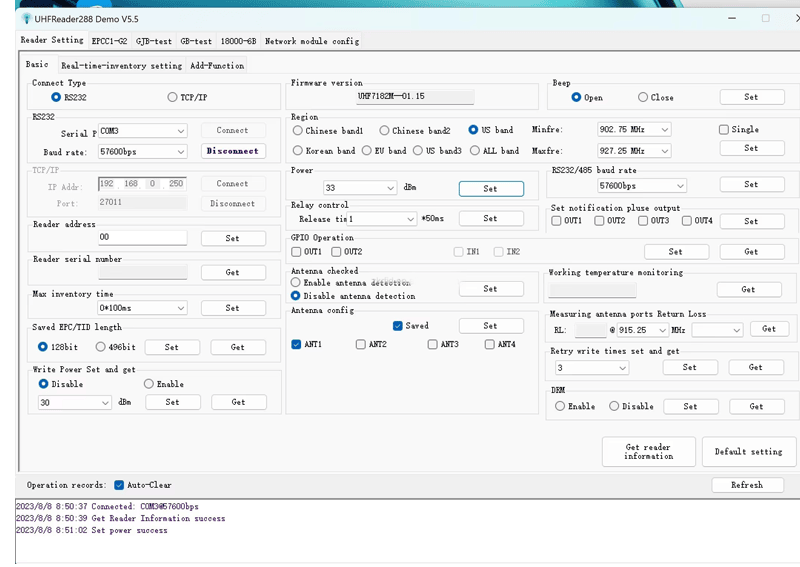Select 496bit saved EPC/TID length
The image size is (800, 567).
tap(115, 347)
